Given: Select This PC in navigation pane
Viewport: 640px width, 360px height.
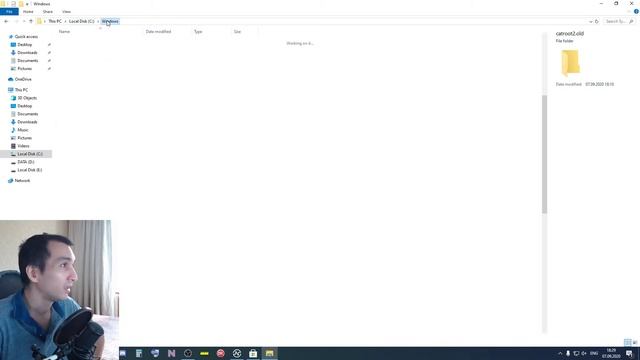Looking at the screenshot, I should 21,90.
